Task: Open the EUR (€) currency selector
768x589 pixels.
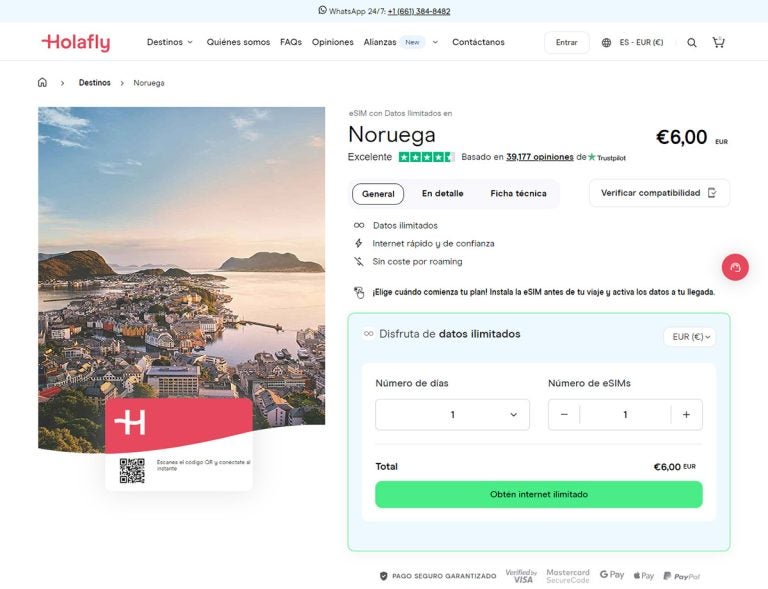Action: [x=690, y=337]
